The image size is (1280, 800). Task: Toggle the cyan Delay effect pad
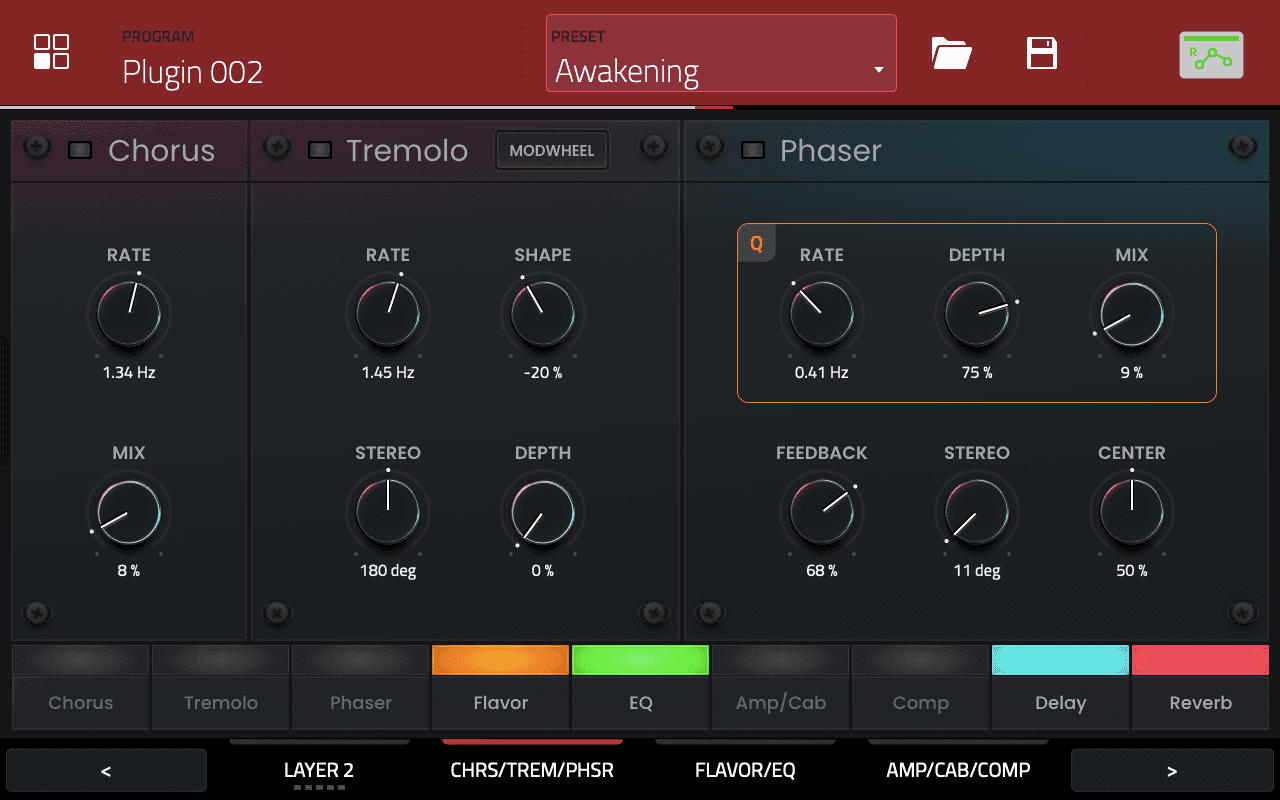(x=1060, y=661)
